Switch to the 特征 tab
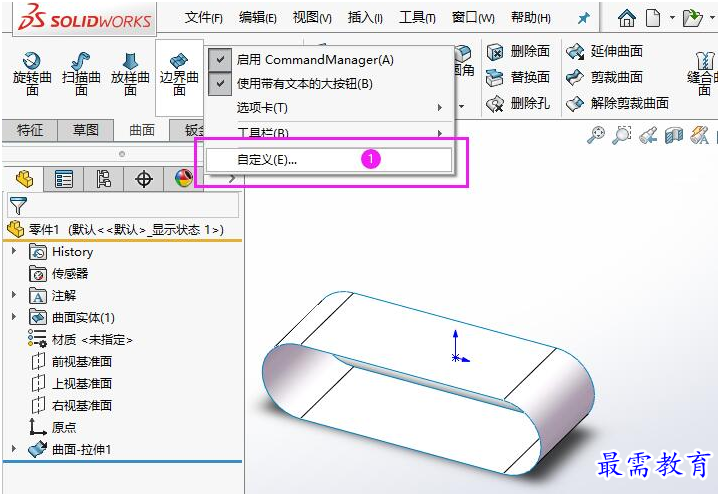 pyautogui.click(x=30, y=130)
